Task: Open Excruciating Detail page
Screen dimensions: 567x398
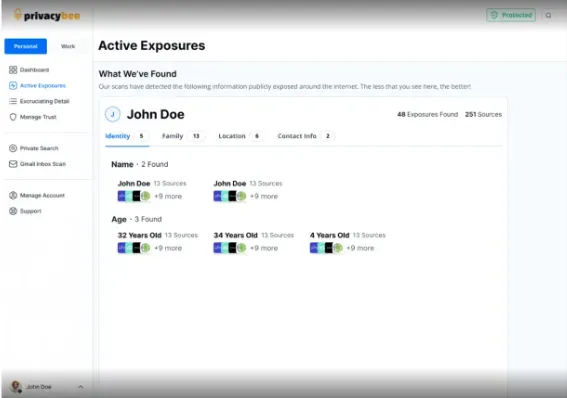Action: [44, 101]
